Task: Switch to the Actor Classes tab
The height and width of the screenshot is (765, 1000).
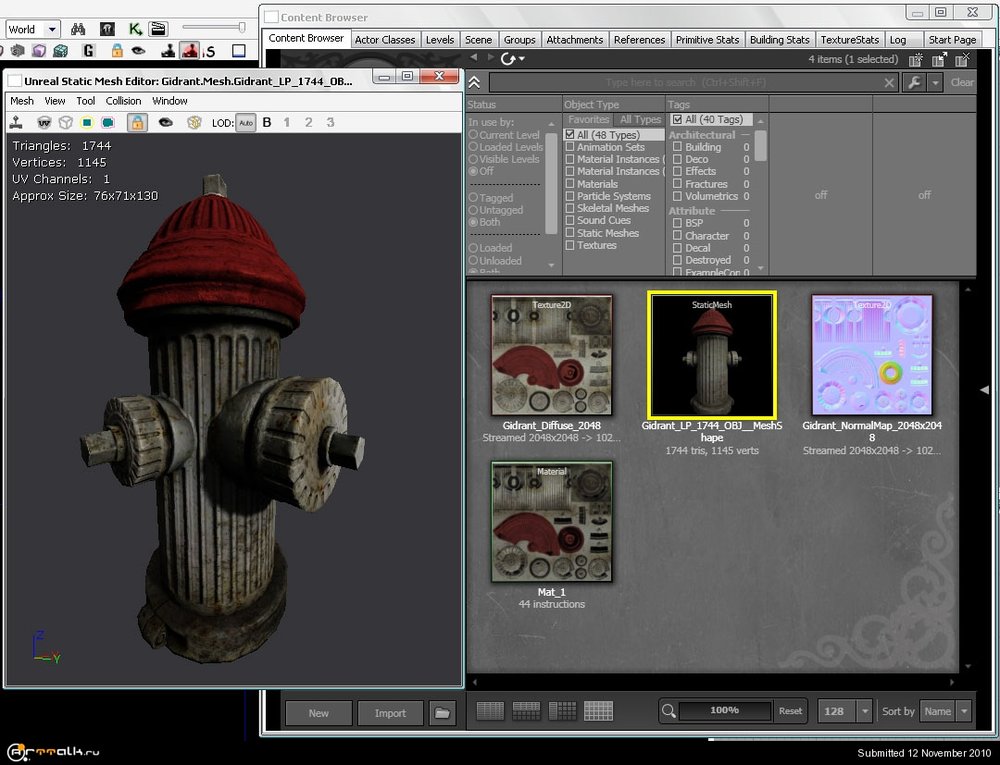Action: click(384, 40)
